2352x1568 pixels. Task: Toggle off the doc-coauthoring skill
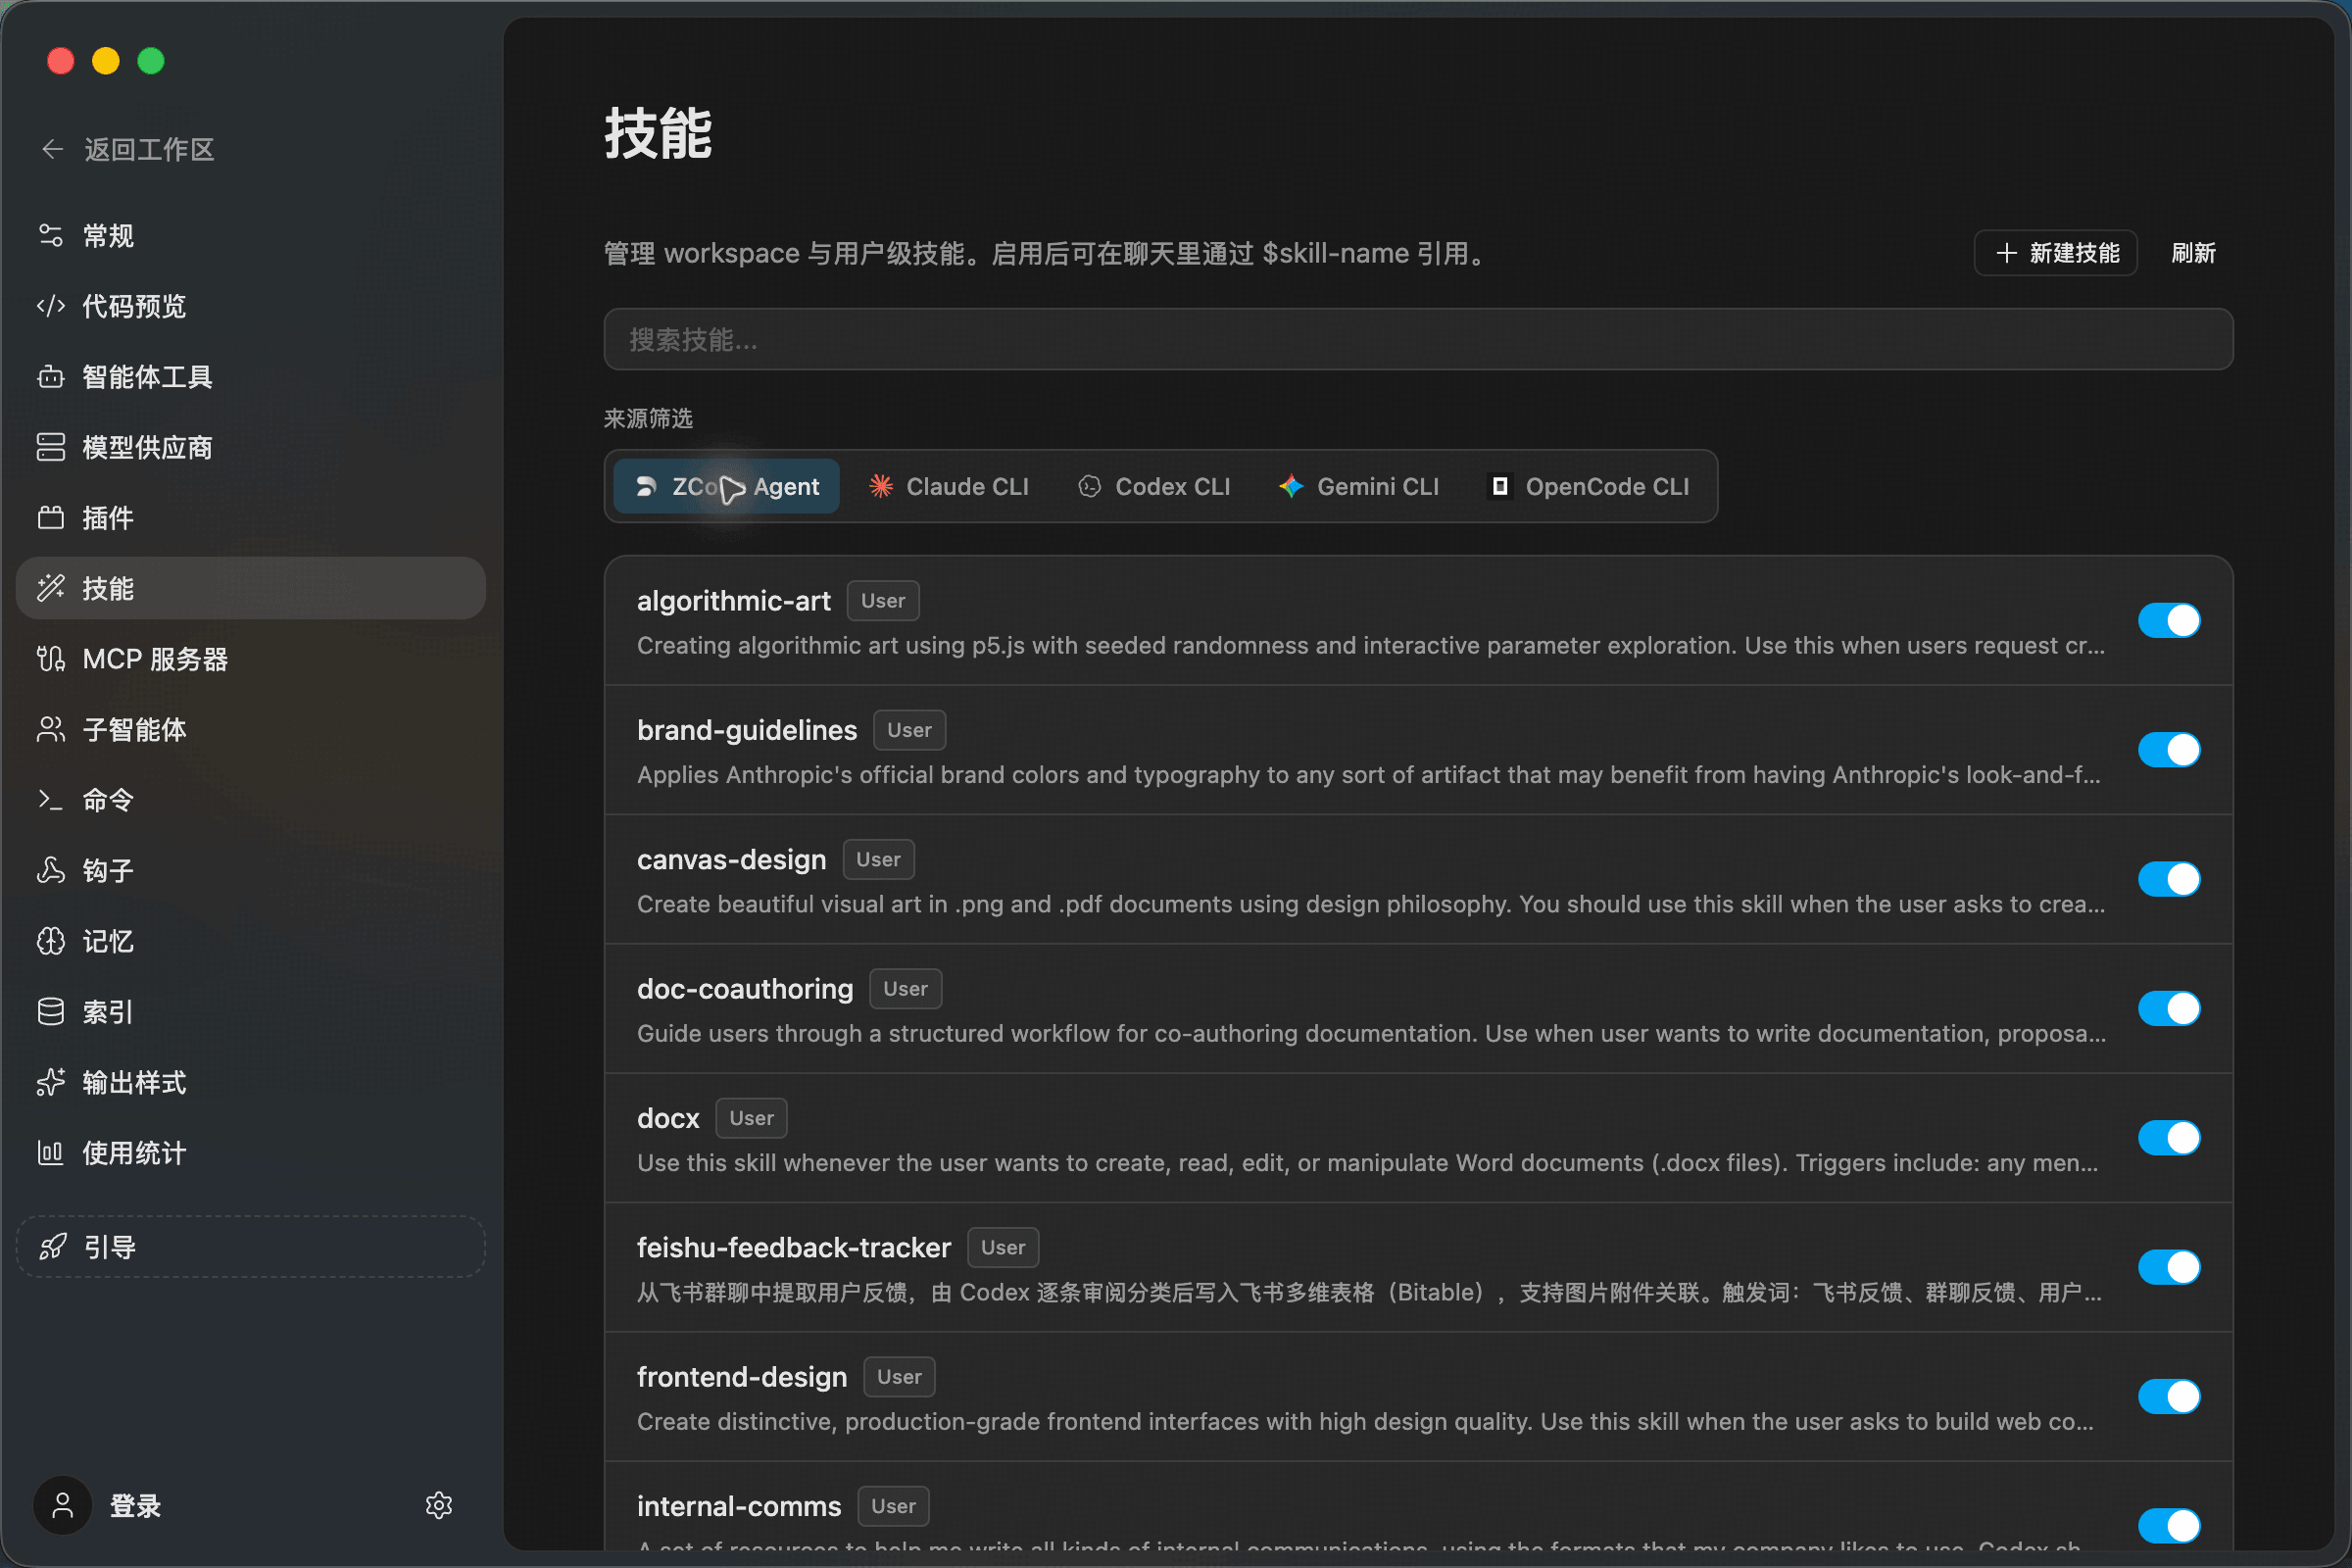(2169, 1008)
